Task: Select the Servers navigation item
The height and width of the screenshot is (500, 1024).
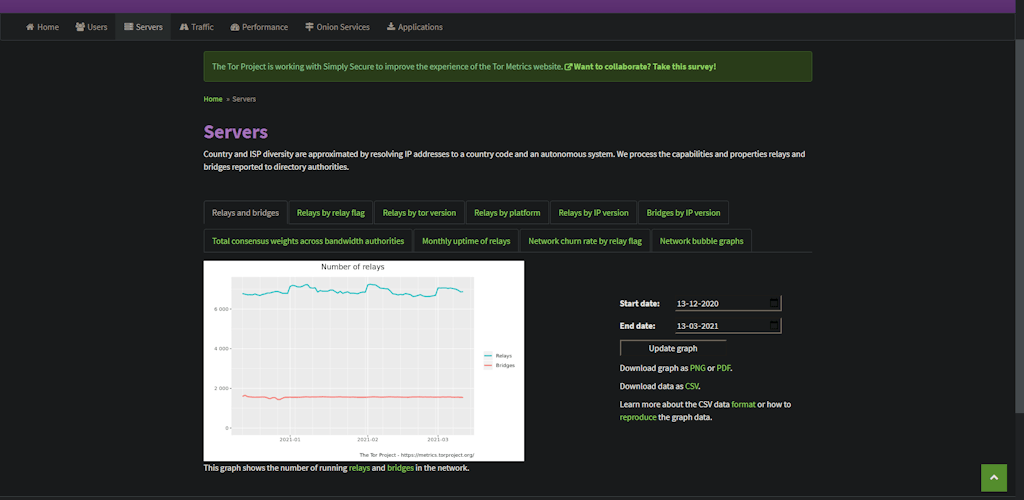Action: click(143, 27)
